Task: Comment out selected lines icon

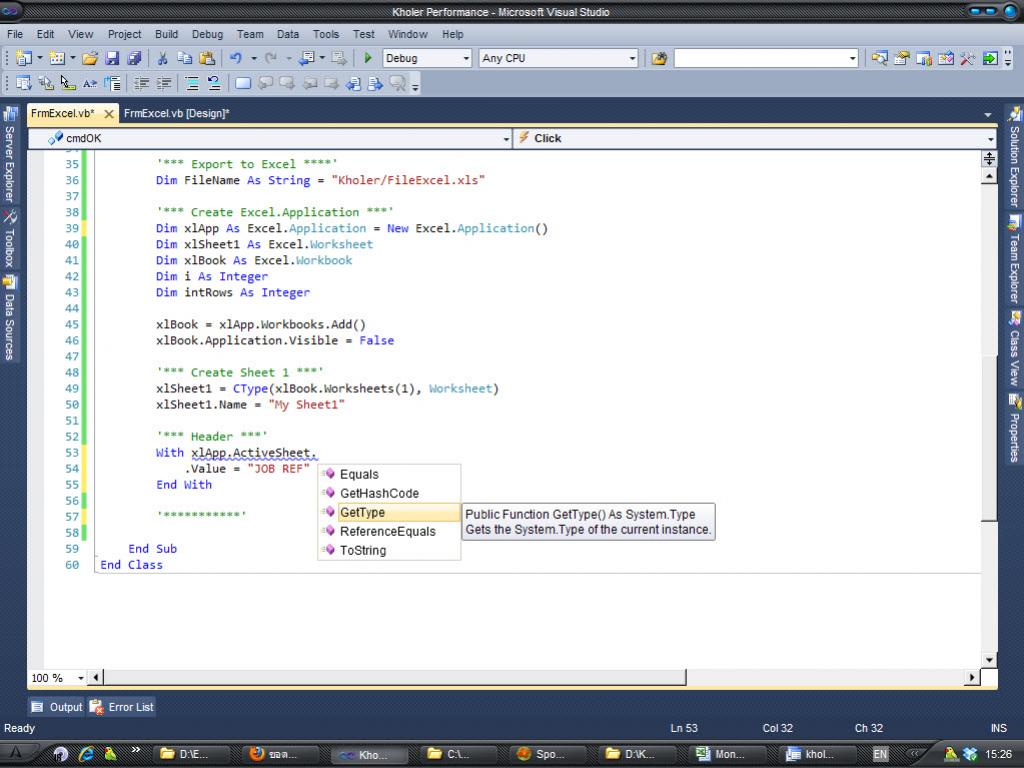Action: click(190, 84)
